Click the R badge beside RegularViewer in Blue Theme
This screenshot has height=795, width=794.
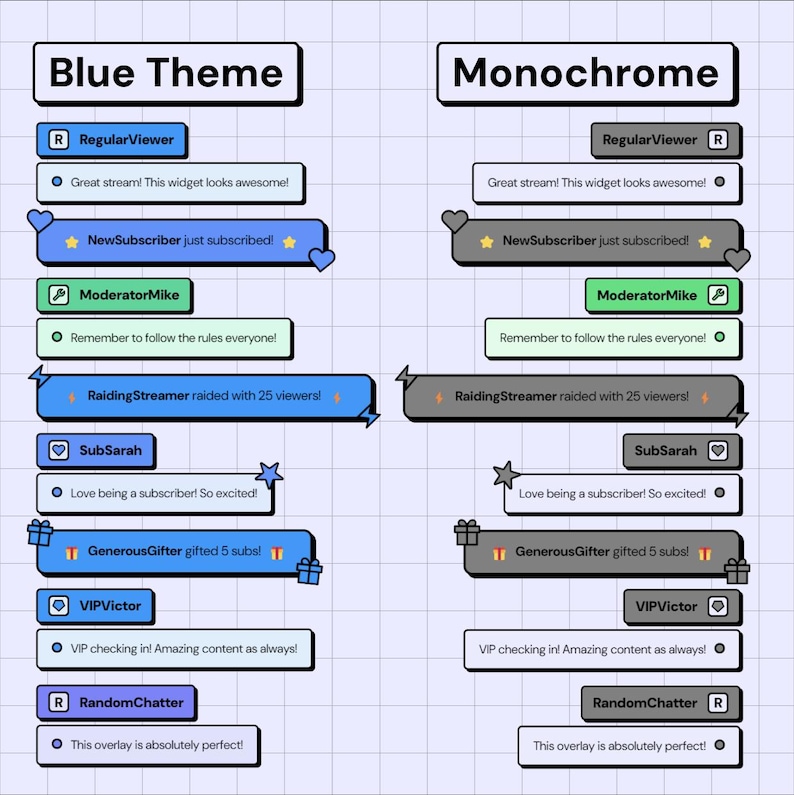(59, 139)
